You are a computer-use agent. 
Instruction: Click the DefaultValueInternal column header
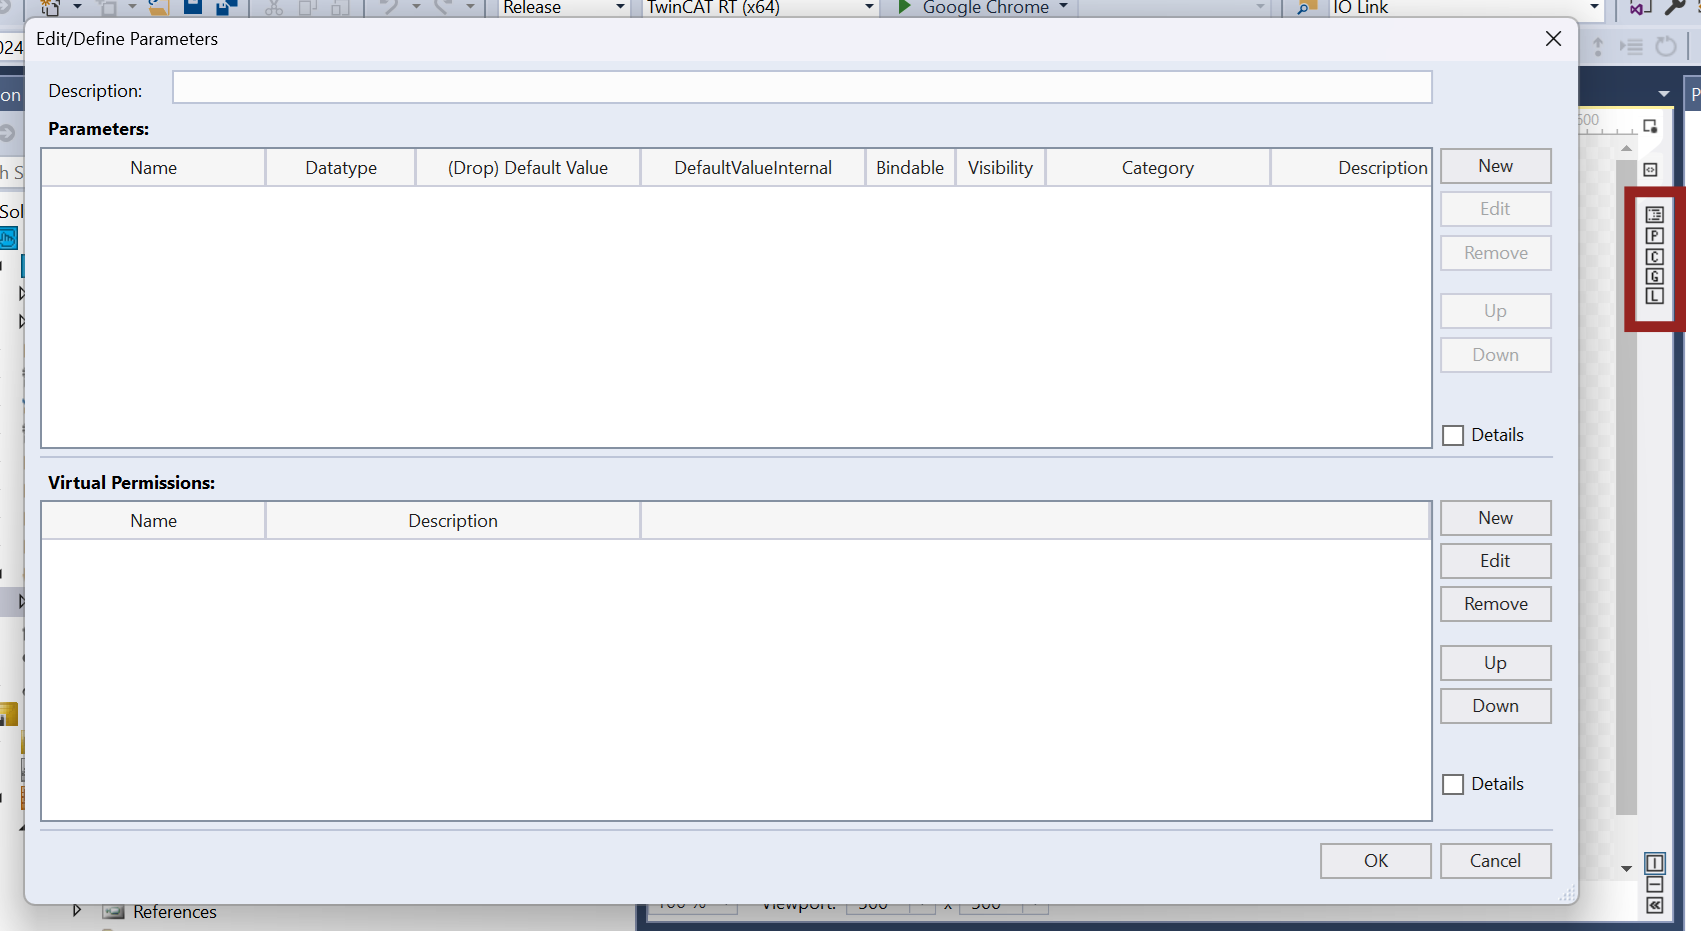pyautogui.click(x=753, y=168)
